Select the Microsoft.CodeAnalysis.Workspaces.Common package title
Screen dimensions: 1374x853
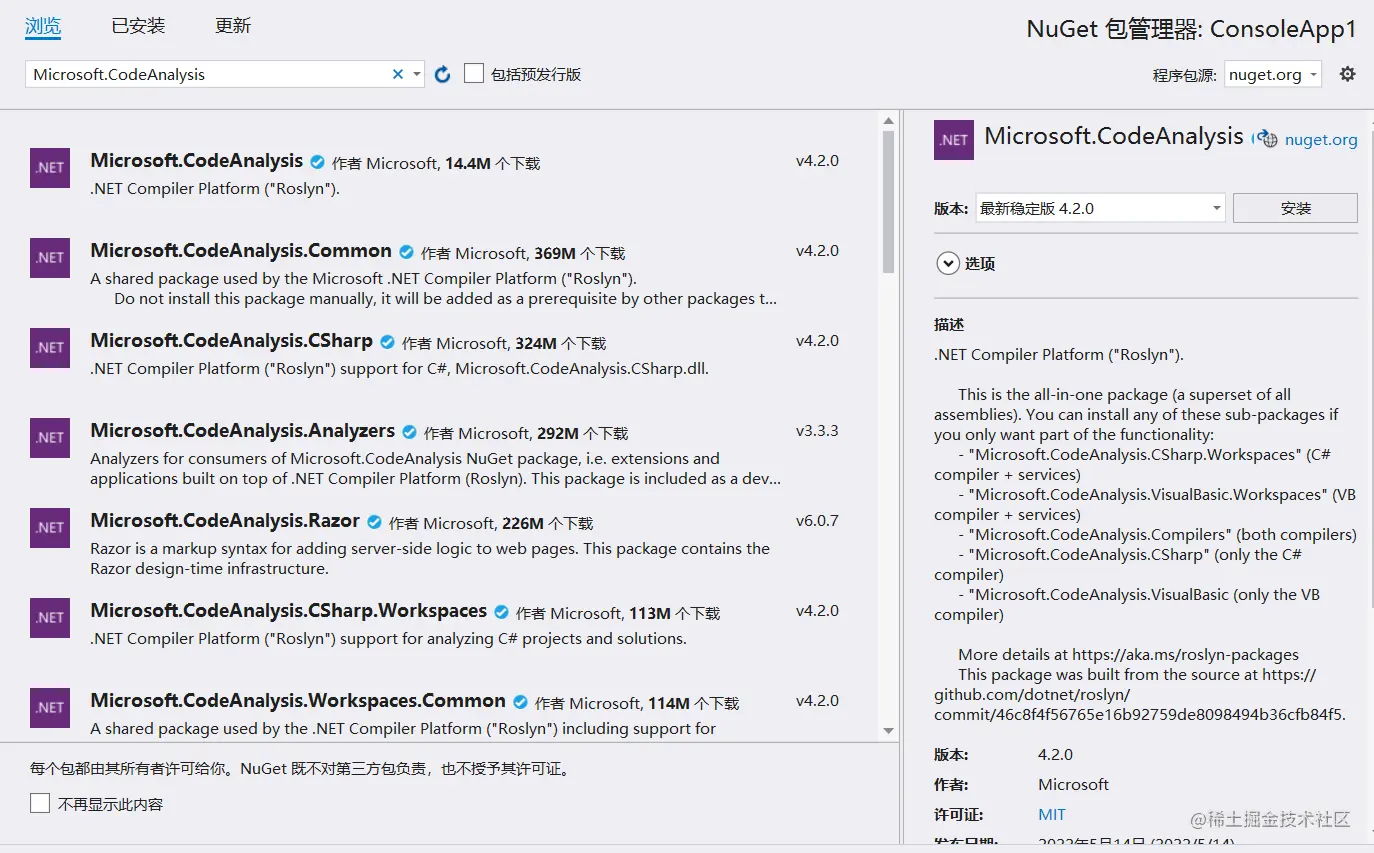(298, 701)
